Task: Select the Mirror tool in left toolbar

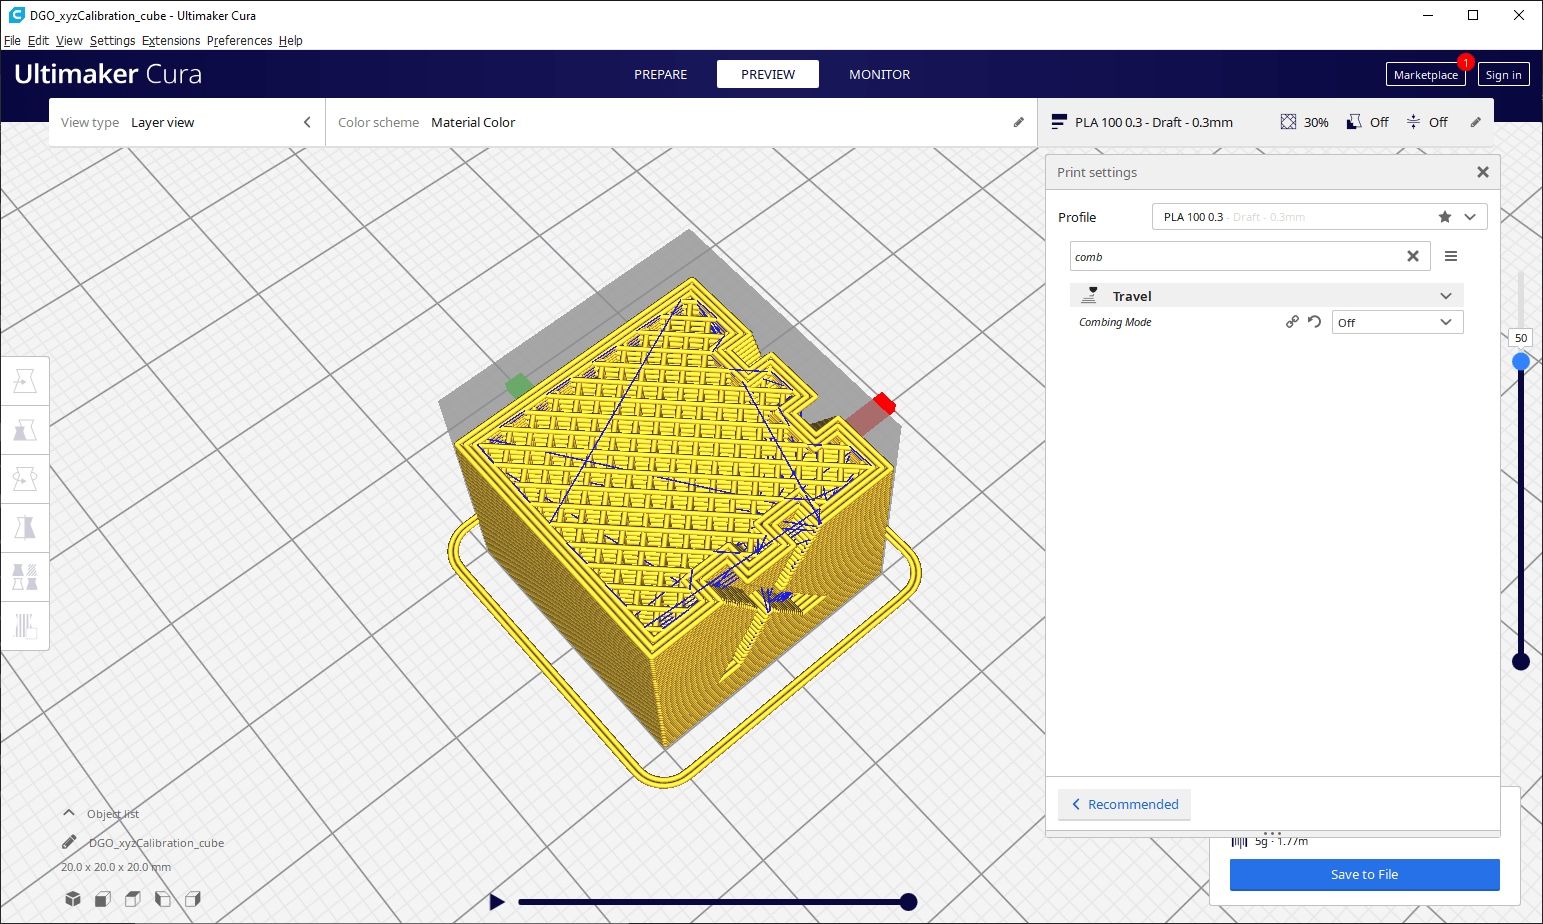Action: pyautogui.click(x=25, y=528)
